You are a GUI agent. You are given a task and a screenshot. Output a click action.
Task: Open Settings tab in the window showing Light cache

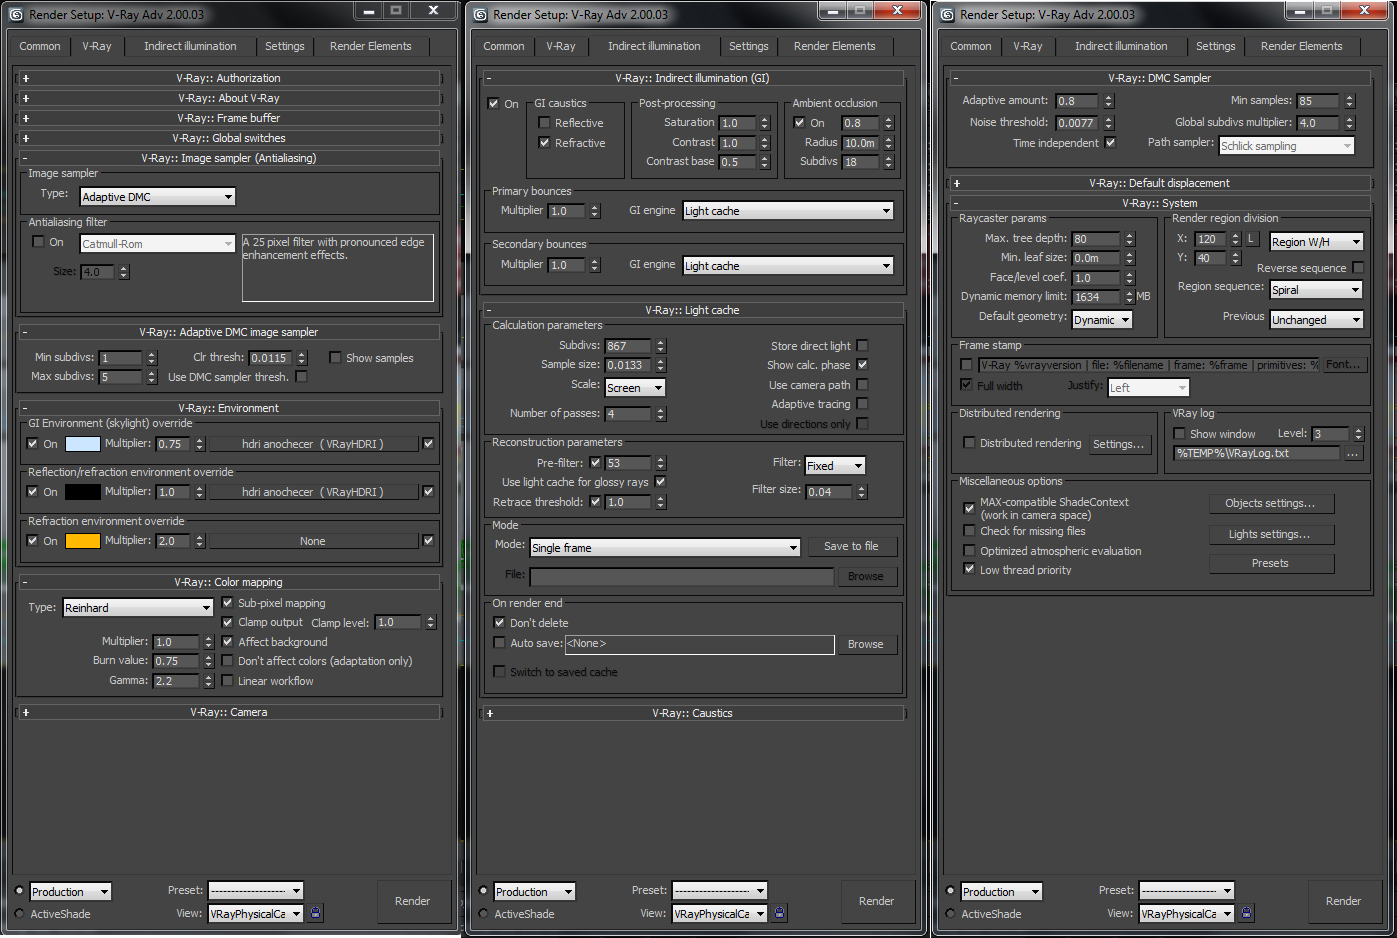point(749,46)
